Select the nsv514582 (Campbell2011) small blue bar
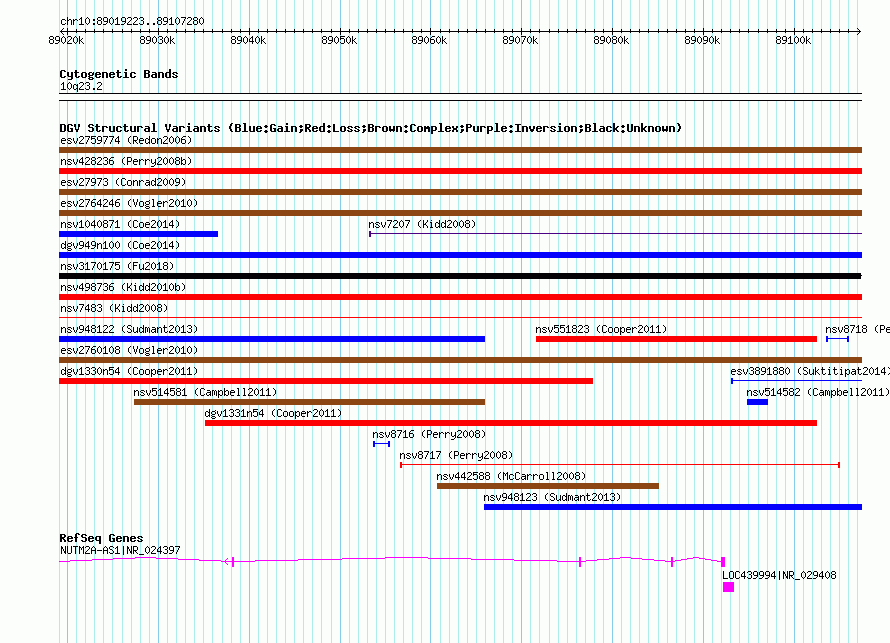 pos(757,402)
